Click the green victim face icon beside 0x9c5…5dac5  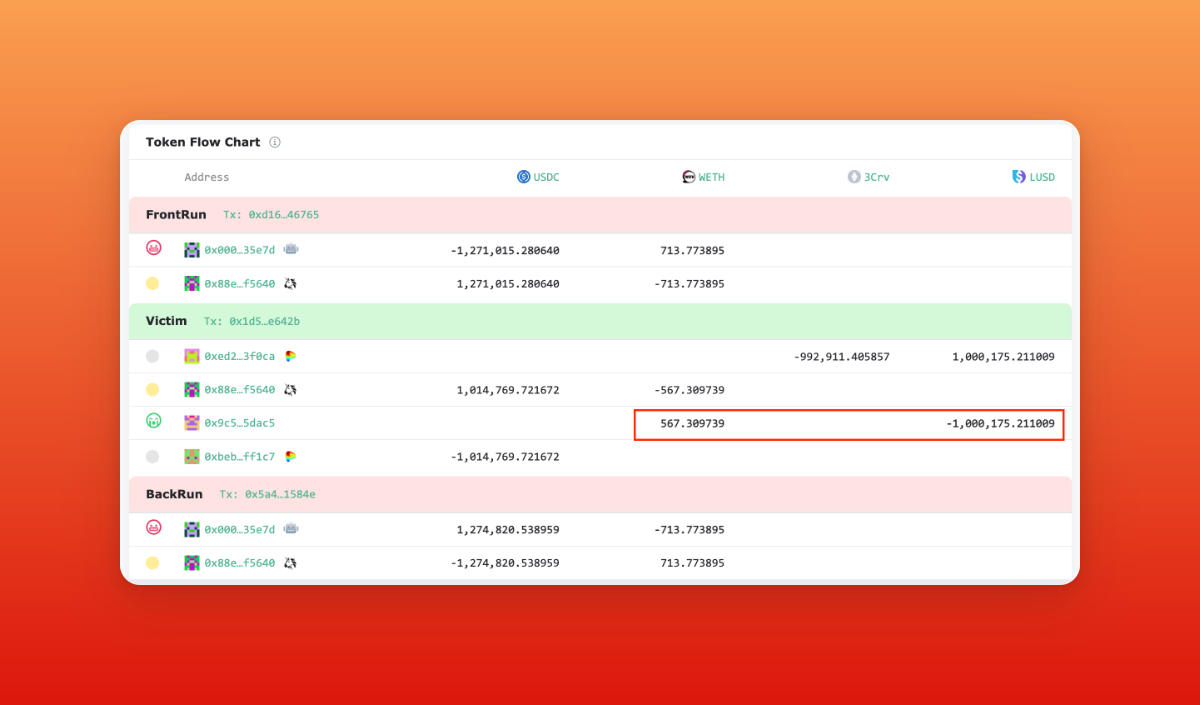tap(153, 422)
